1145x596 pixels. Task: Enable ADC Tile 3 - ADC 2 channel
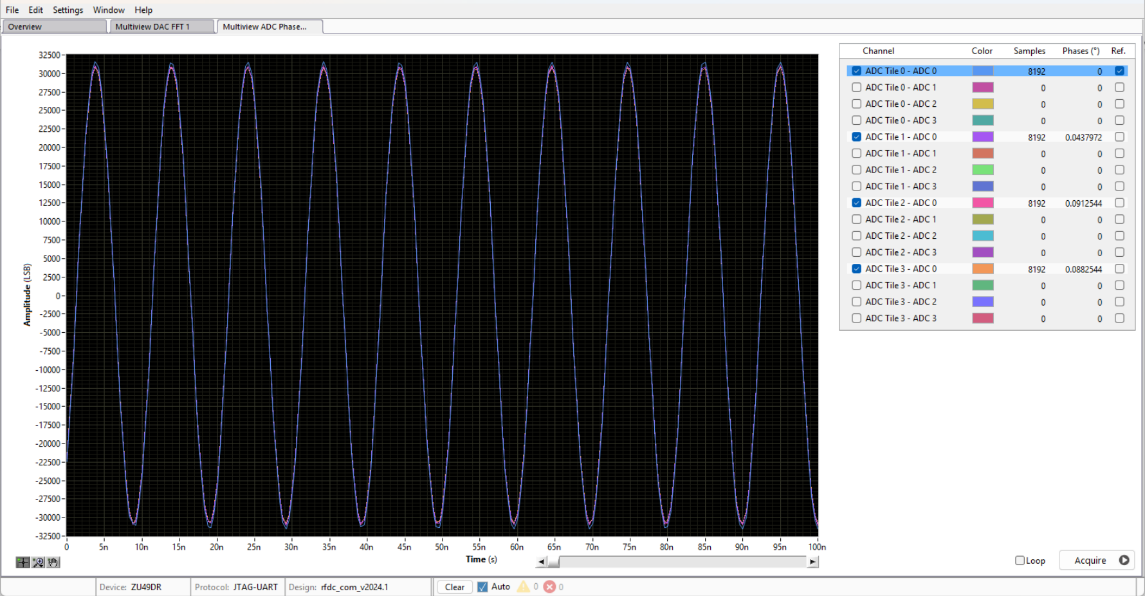pos(857,302)
